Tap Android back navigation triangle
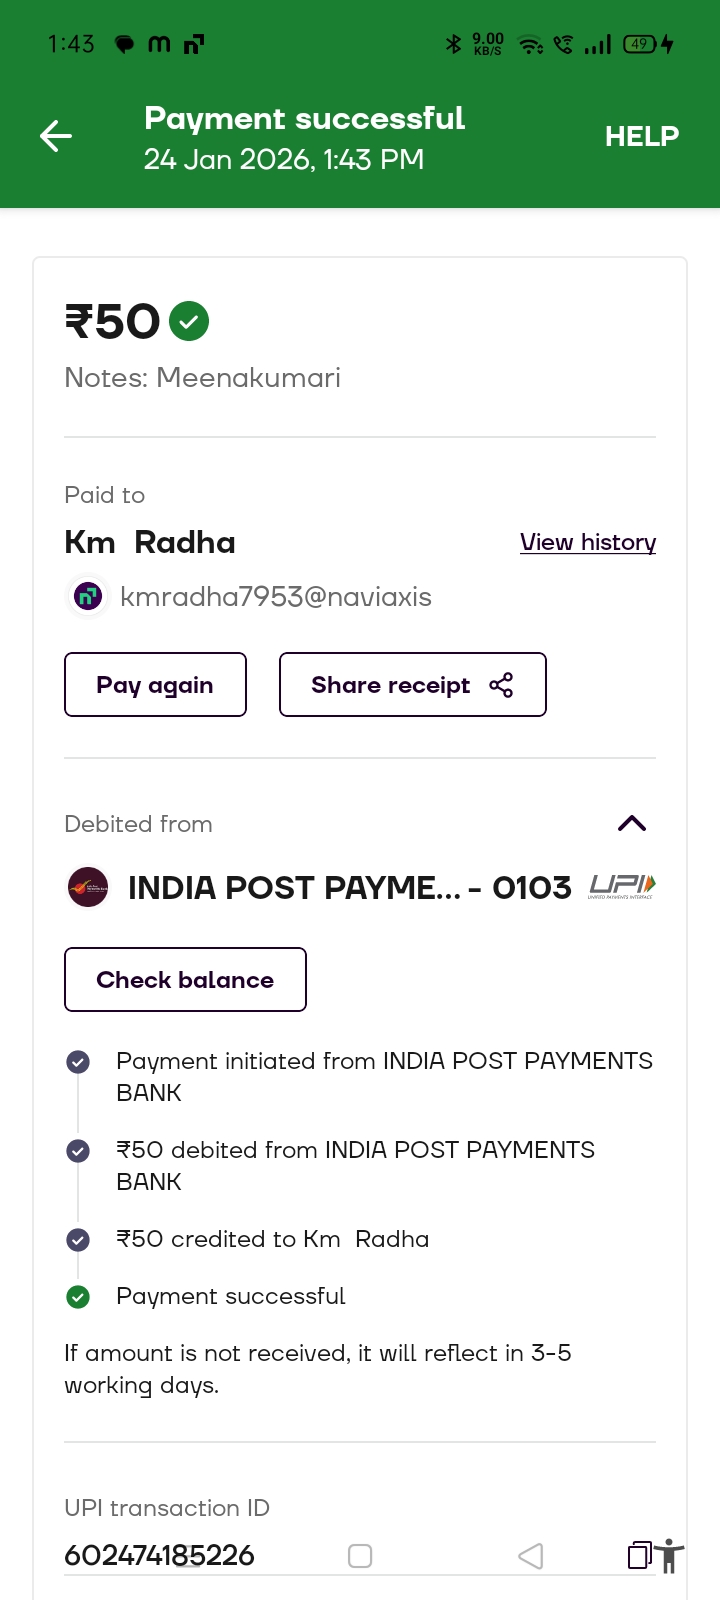This screenshot has width=720, height=1600. (x=531, y=1556)
